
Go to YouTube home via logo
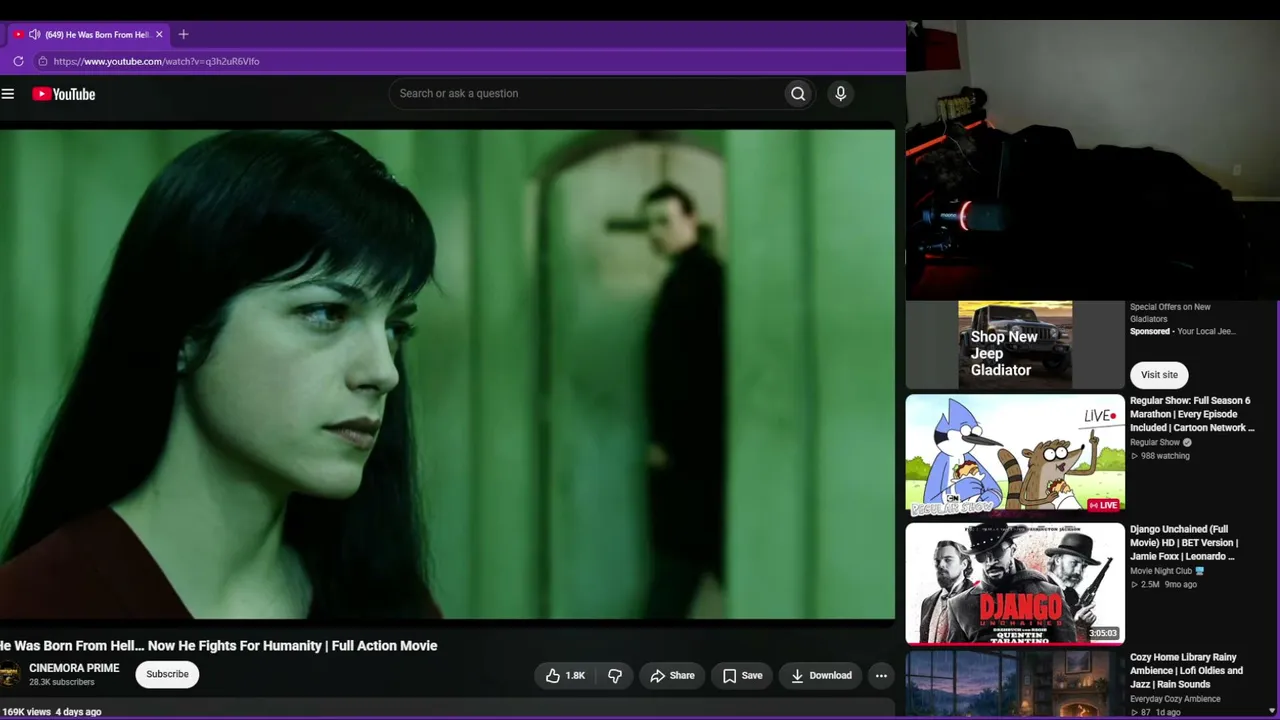[63, 94]
